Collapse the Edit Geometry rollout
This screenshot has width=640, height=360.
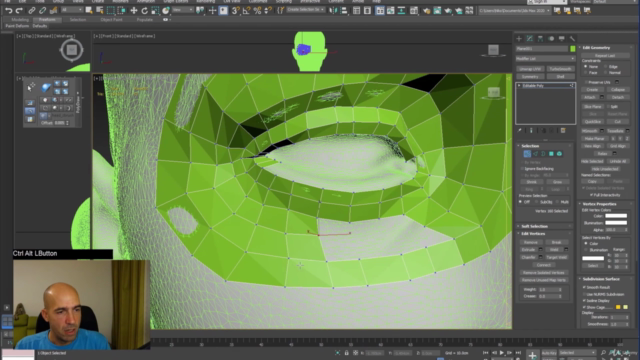pyautogui.click(x=596, y=48)
